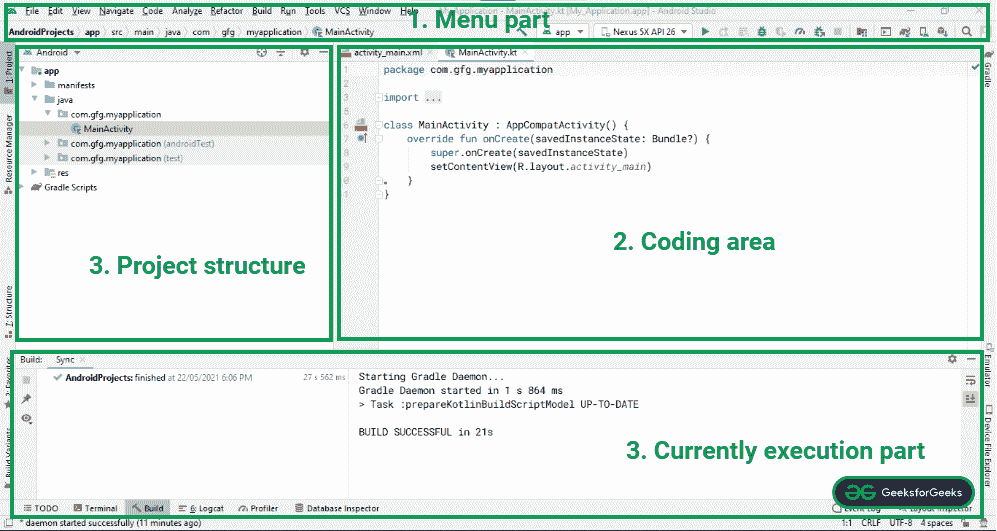The height and width of the screenshot is (531, 997).
Task: Click the Sync Project with Gradle Files icon
Action: 904,32
